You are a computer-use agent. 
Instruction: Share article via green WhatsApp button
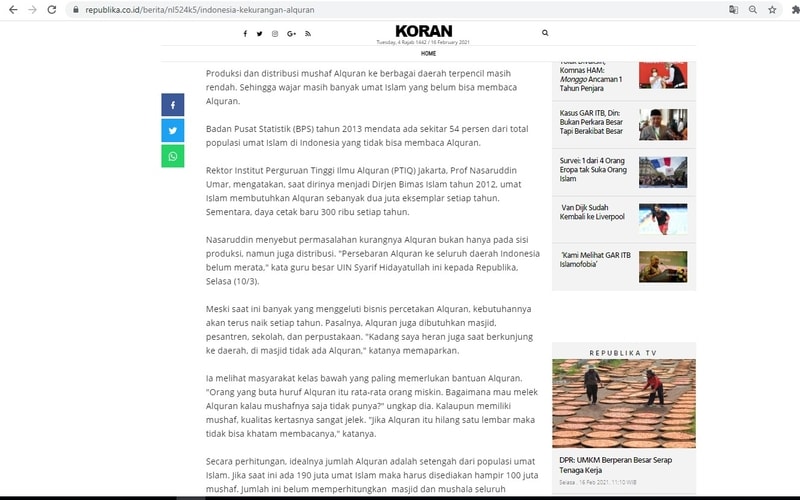pos(172,156)
